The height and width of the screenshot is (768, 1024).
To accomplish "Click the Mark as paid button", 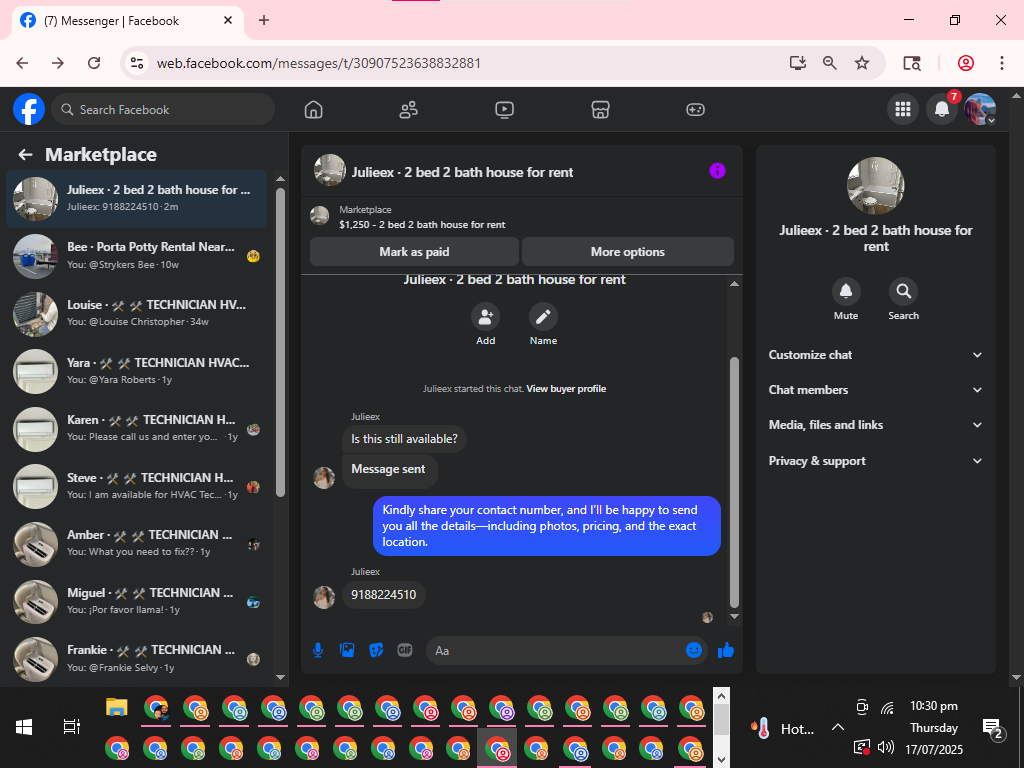I will (x=414, y=252).
